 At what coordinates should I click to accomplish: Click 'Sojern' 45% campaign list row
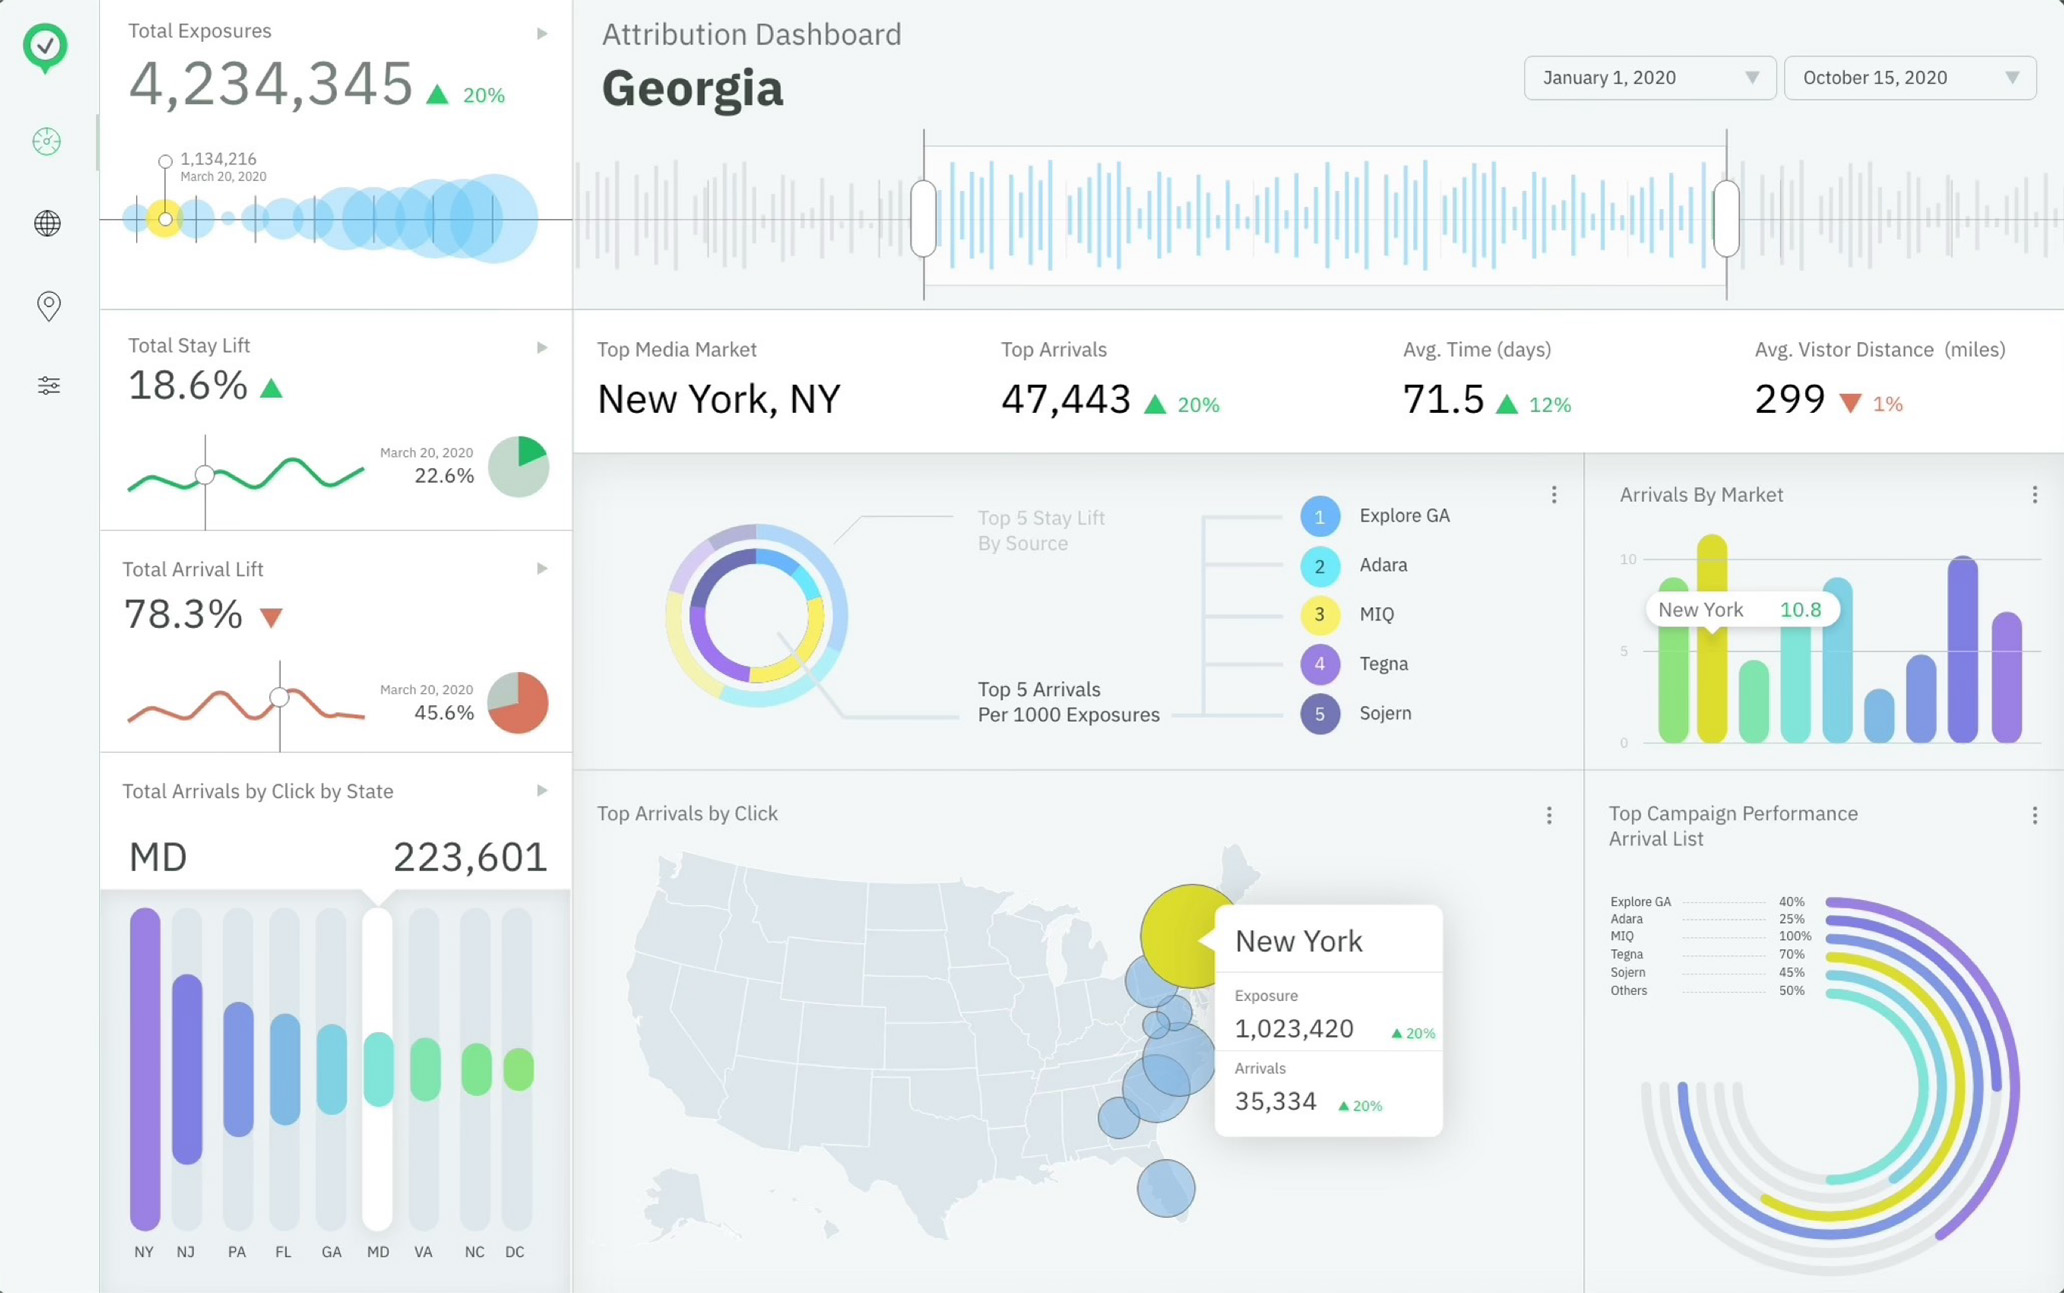click(1708, 973)
